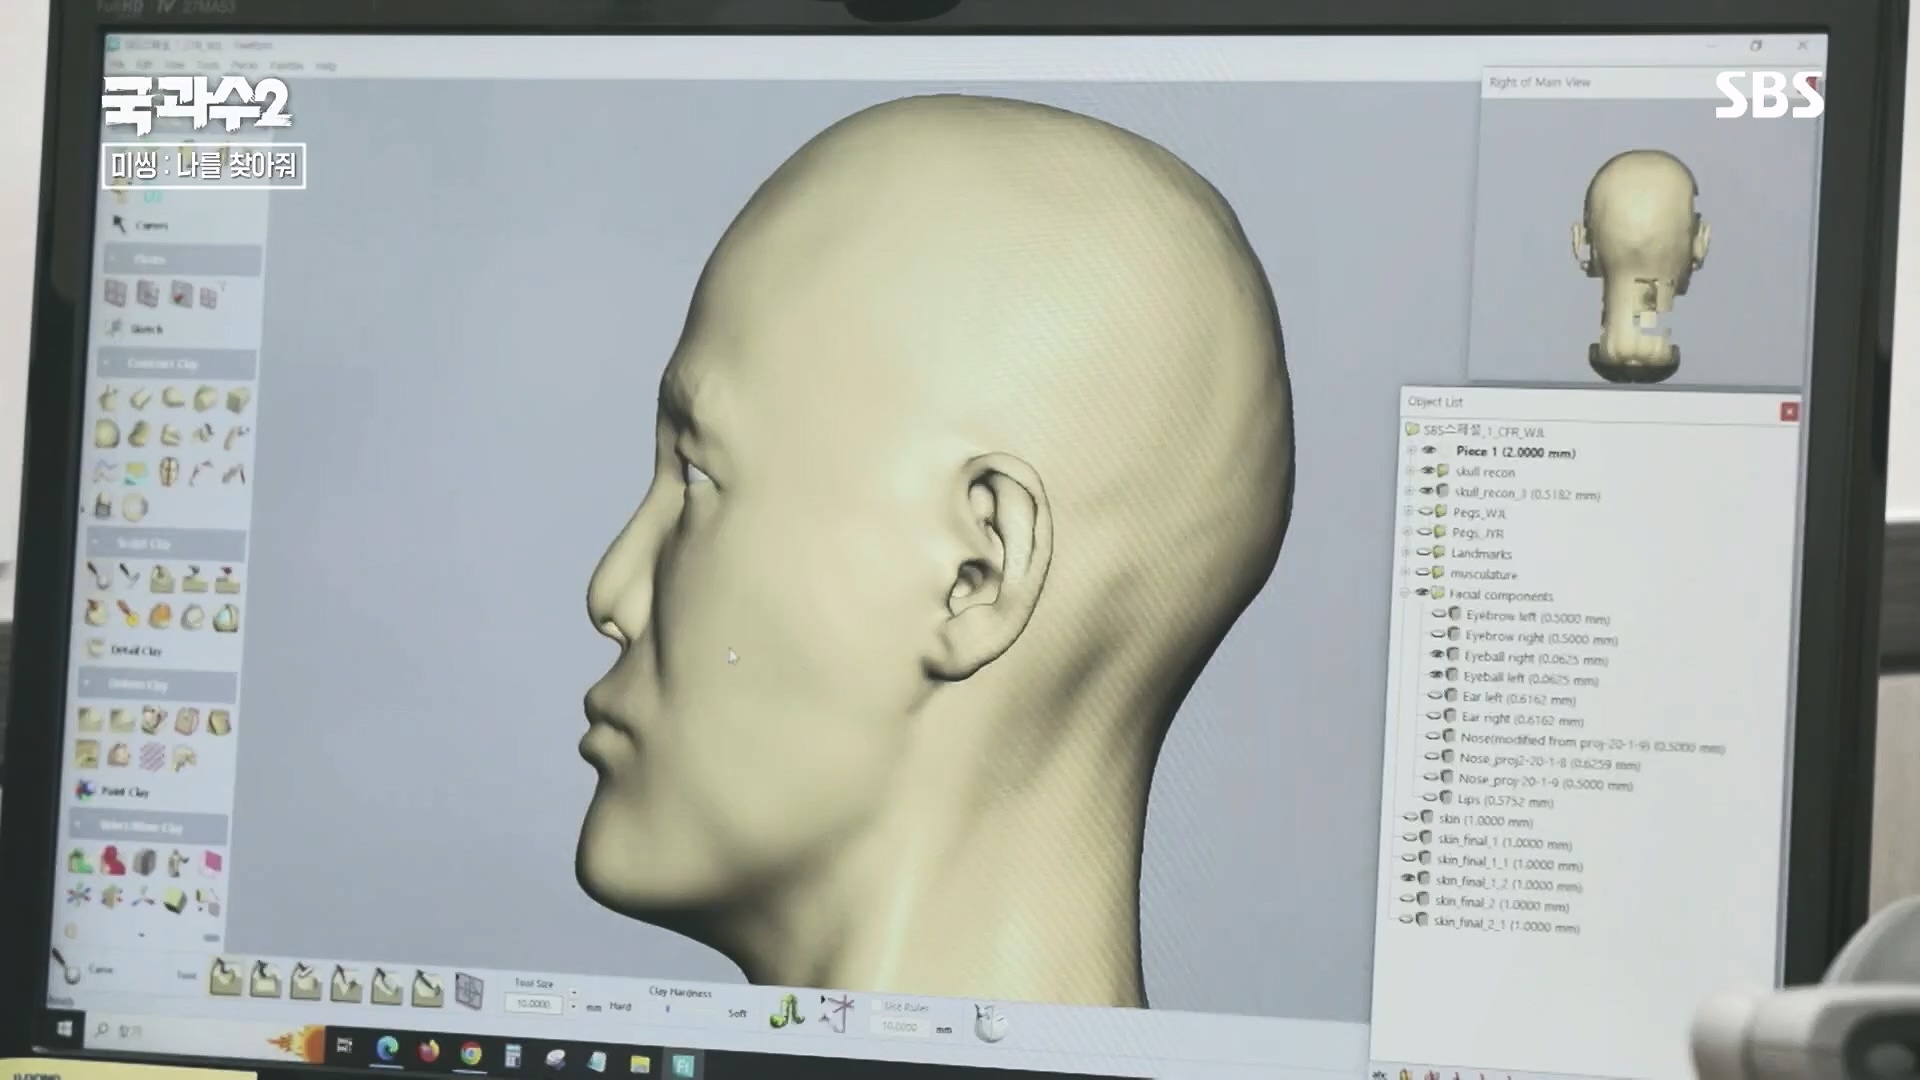Collapse the Select/Move Clay palette header
The image size is (1920, 1080).
[149, 827]
